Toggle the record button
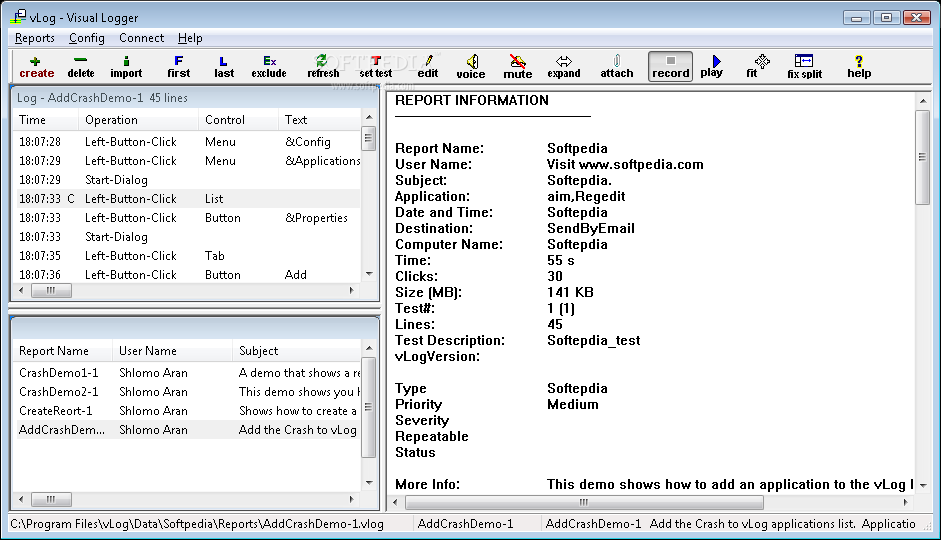Screen dimensions: 941x540 (x=670, y=67)
